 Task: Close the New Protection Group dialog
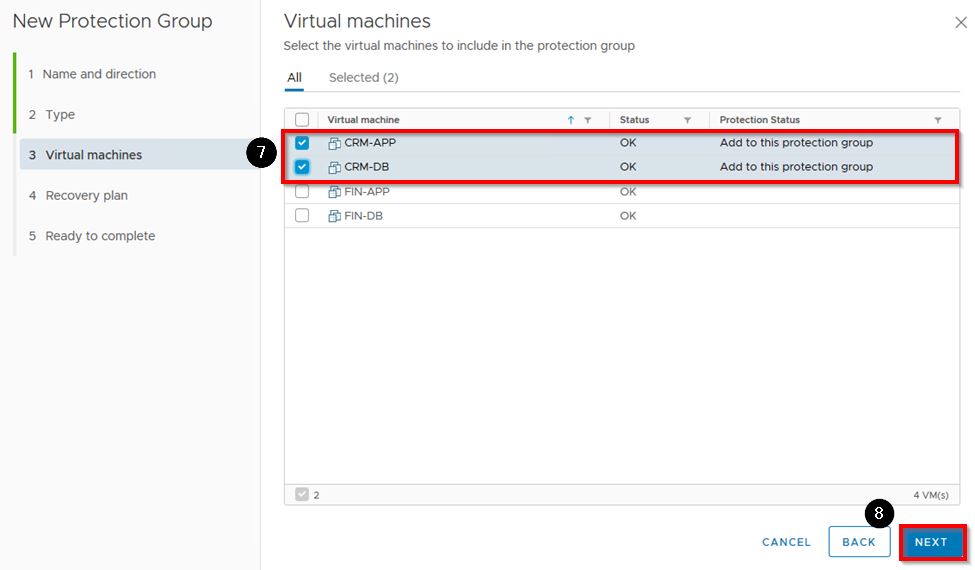click(961, 22)
